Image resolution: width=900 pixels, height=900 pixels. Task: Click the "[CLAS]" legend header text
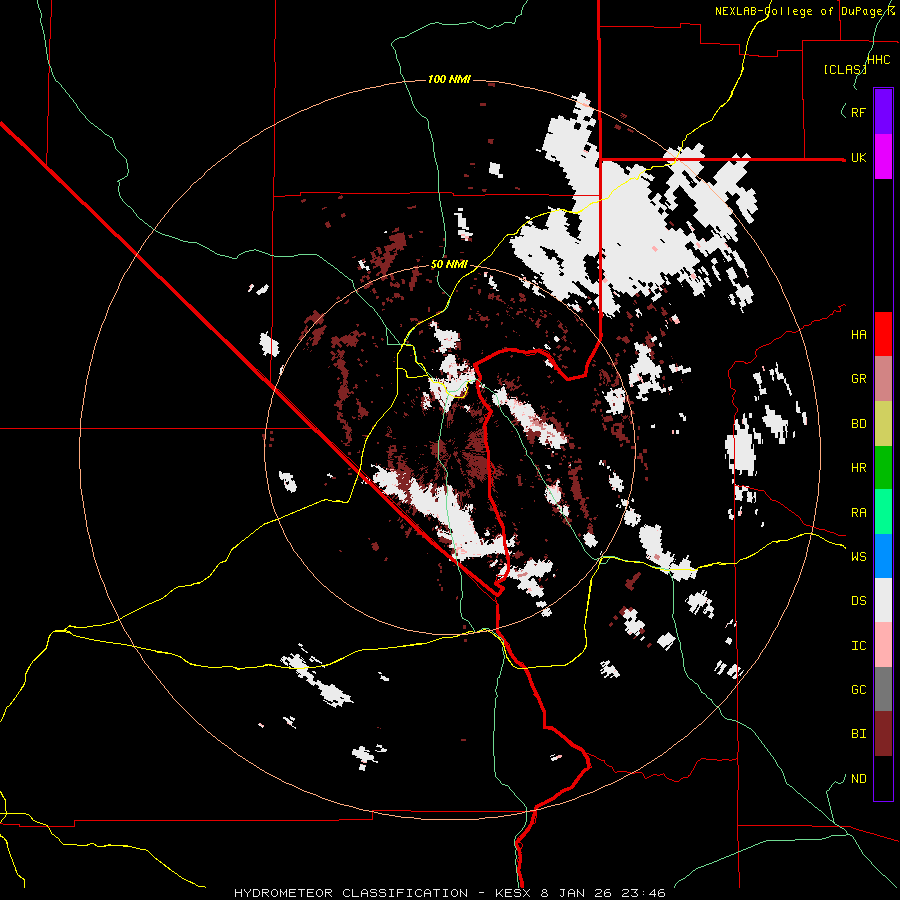tap(845, 70)
